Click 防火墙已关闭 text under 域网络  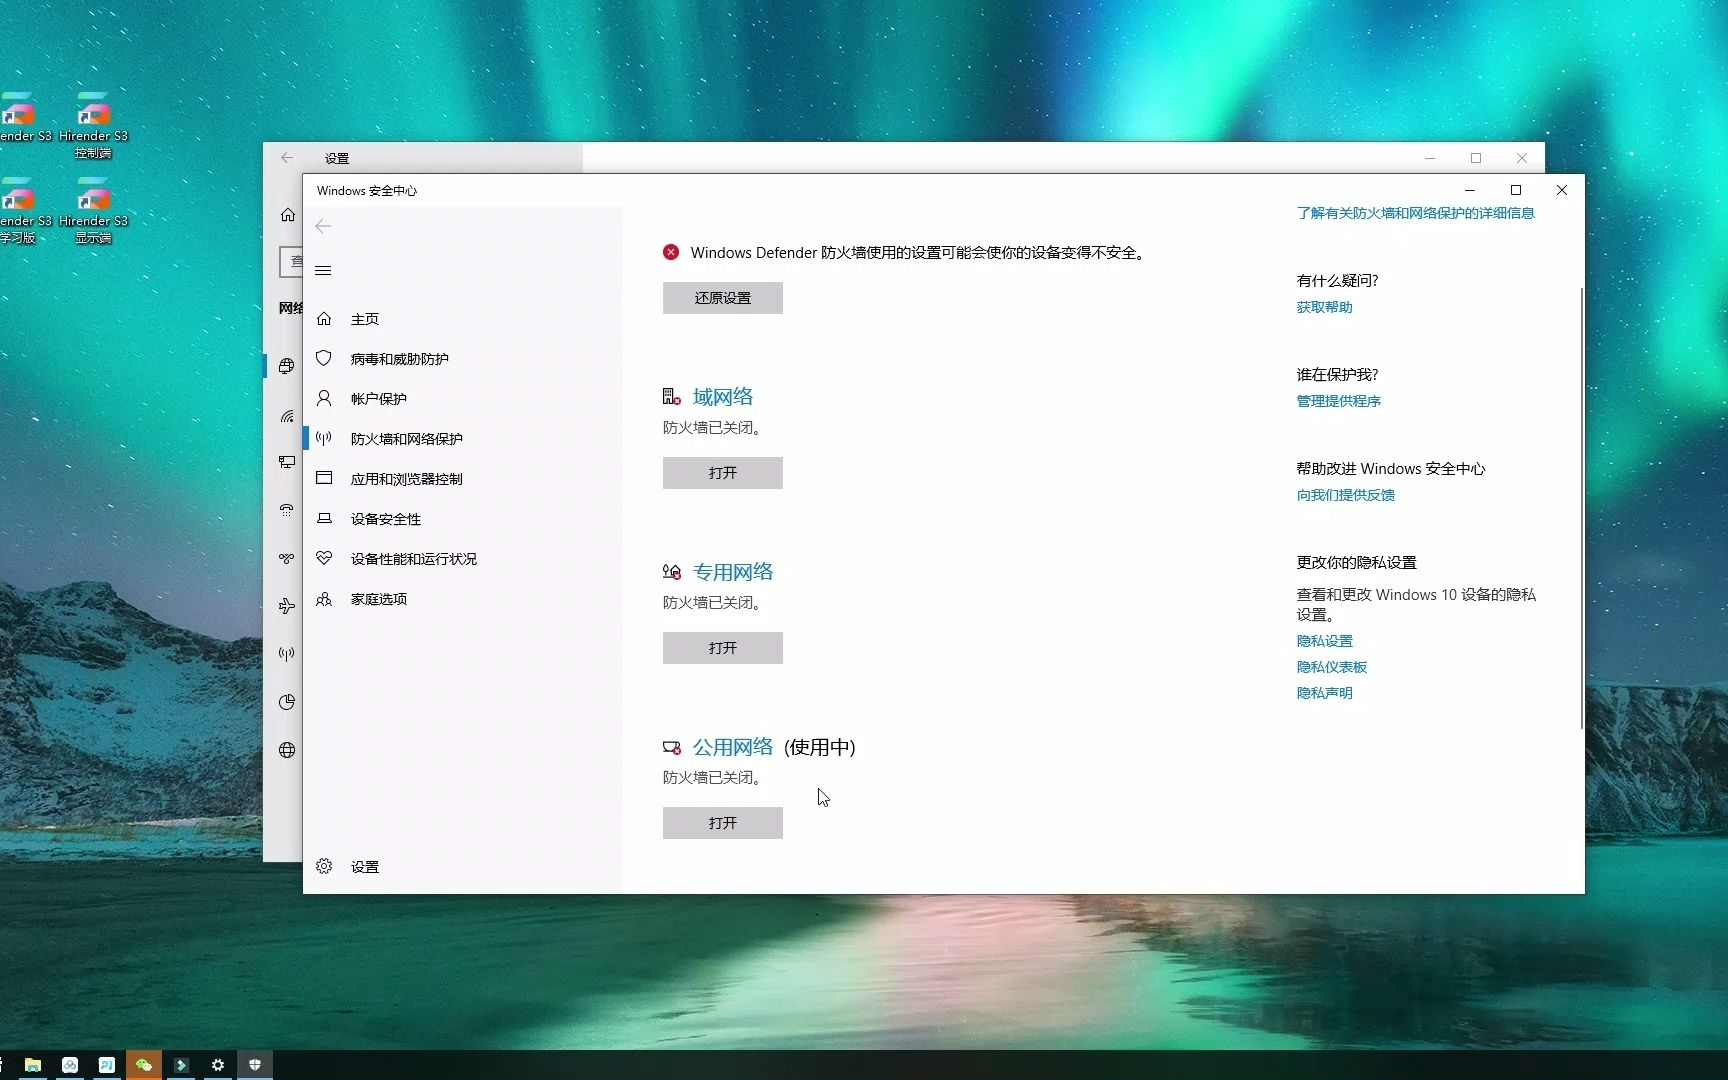coord(712,428)
